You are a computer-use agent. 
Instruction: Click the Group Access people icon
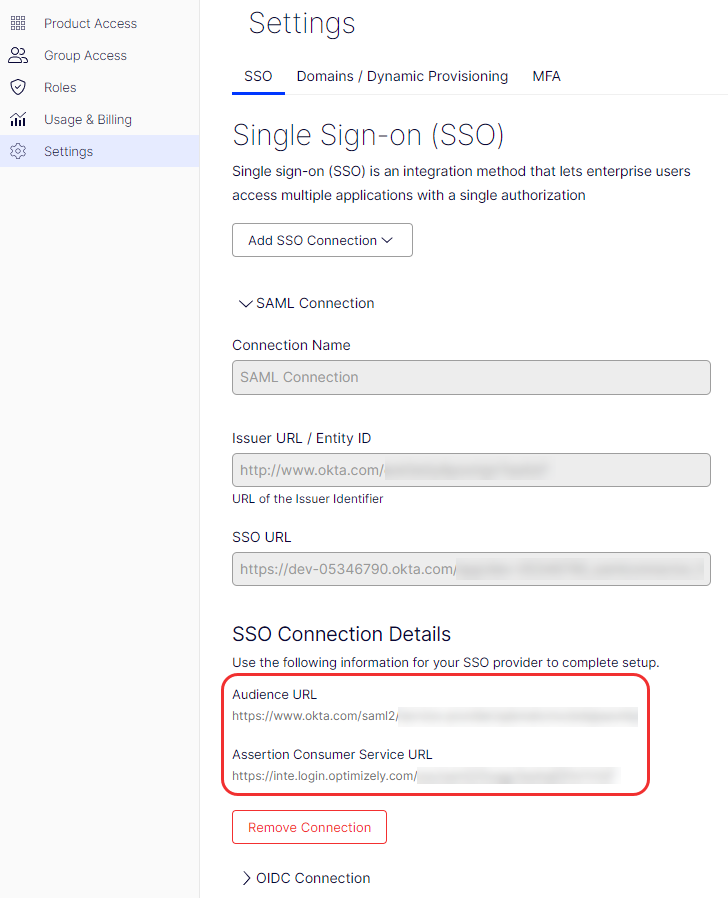18,56
